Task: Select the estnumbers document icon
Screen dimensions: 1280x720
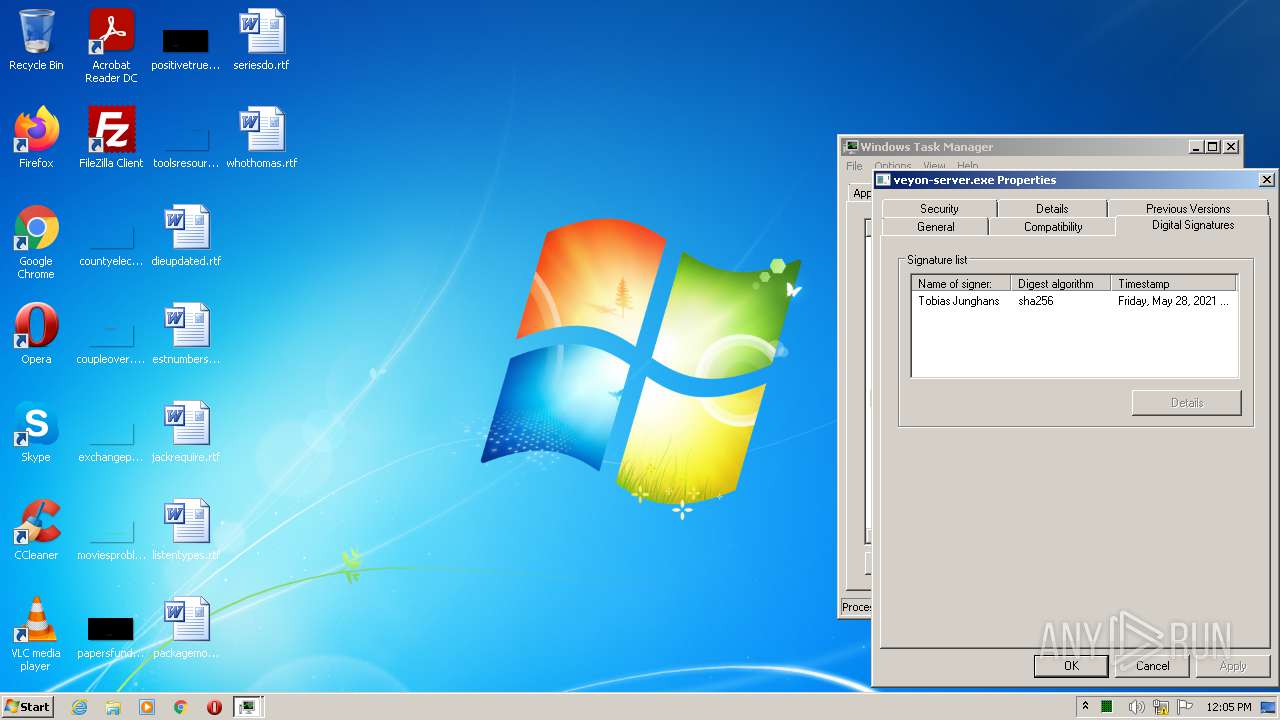Action: click(186, 334)
